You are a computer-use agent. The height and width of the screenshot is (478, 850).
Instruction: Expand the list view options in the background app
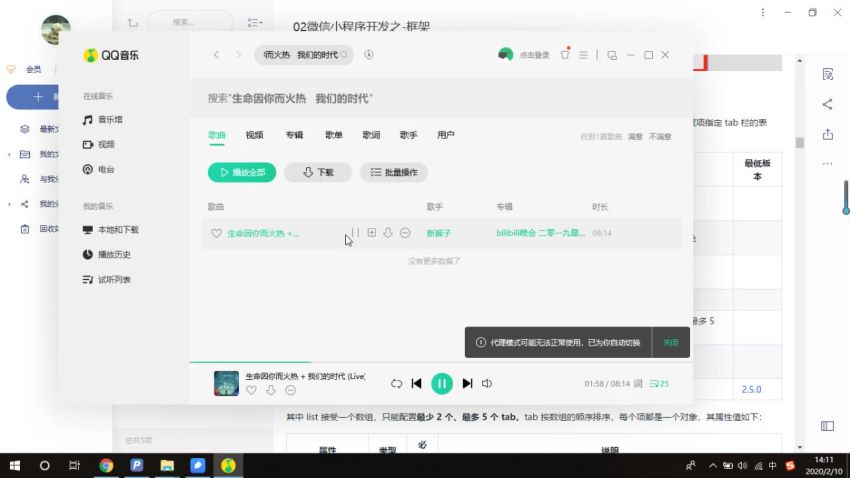[254, 22]
